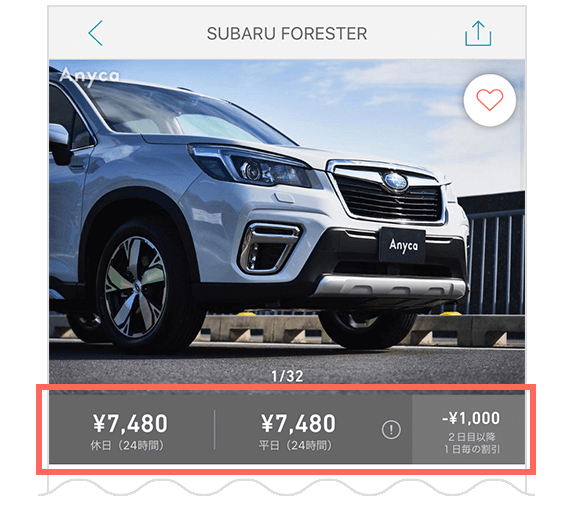
Task: Click the 休日（24時間）label
Action: 127,445
